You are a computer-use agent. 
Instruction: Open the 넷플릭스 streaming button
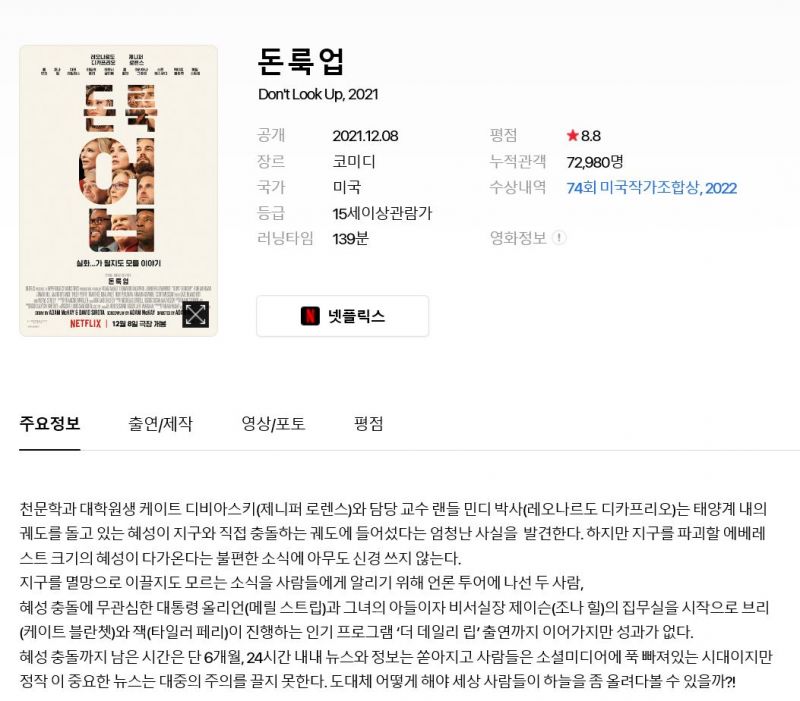[343, 316]
